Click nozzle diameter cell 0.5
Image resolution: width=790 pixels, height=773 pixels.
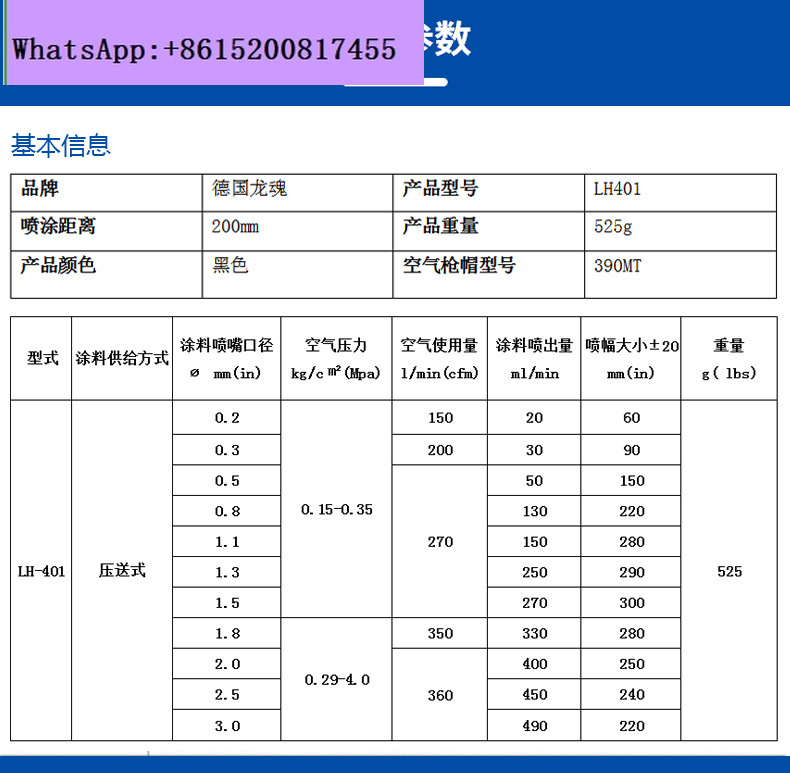(x=227, y=481)
